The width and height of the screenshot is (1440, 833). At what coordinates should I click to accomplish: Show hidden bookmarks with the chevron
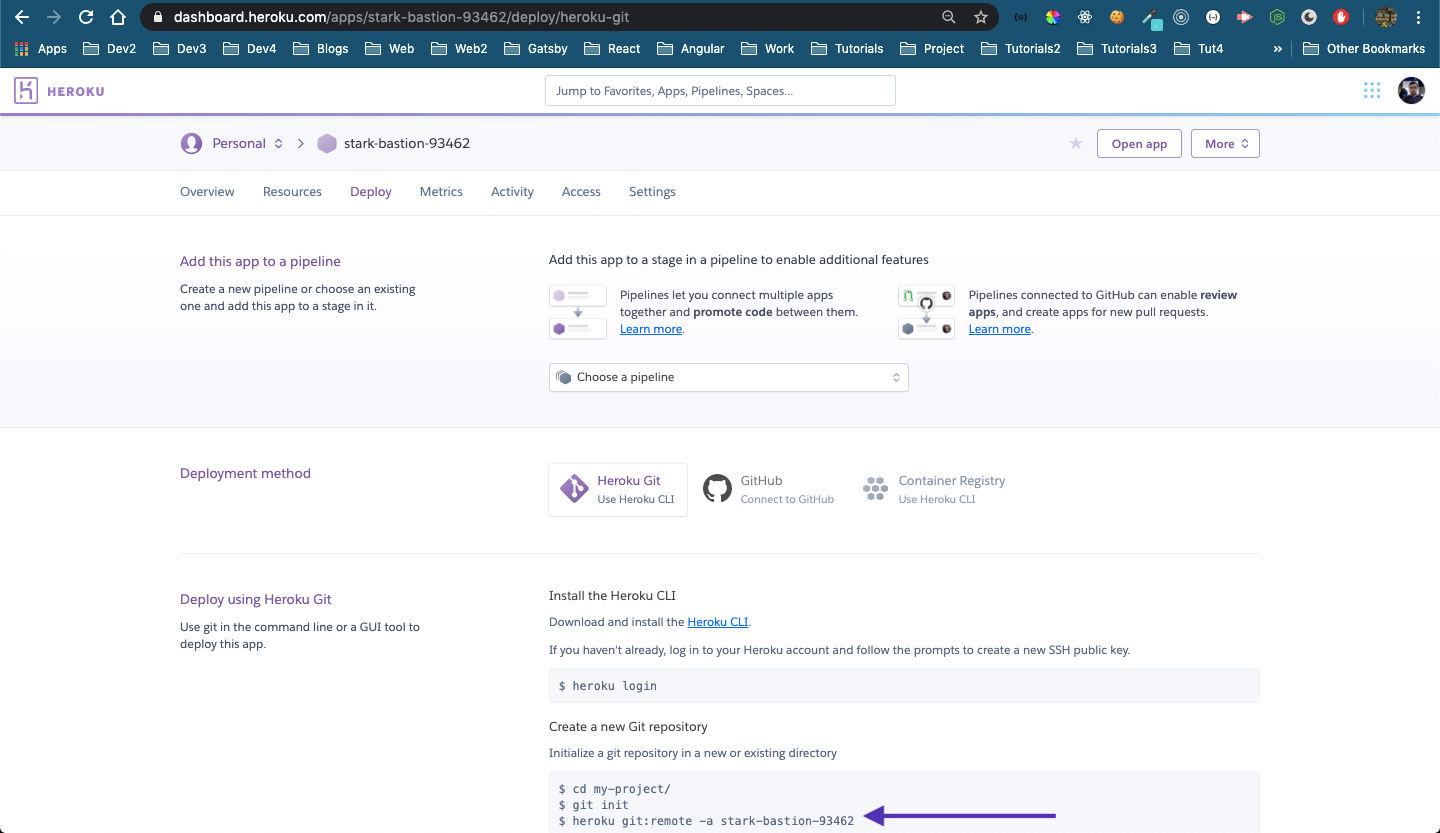(1277, 48)
